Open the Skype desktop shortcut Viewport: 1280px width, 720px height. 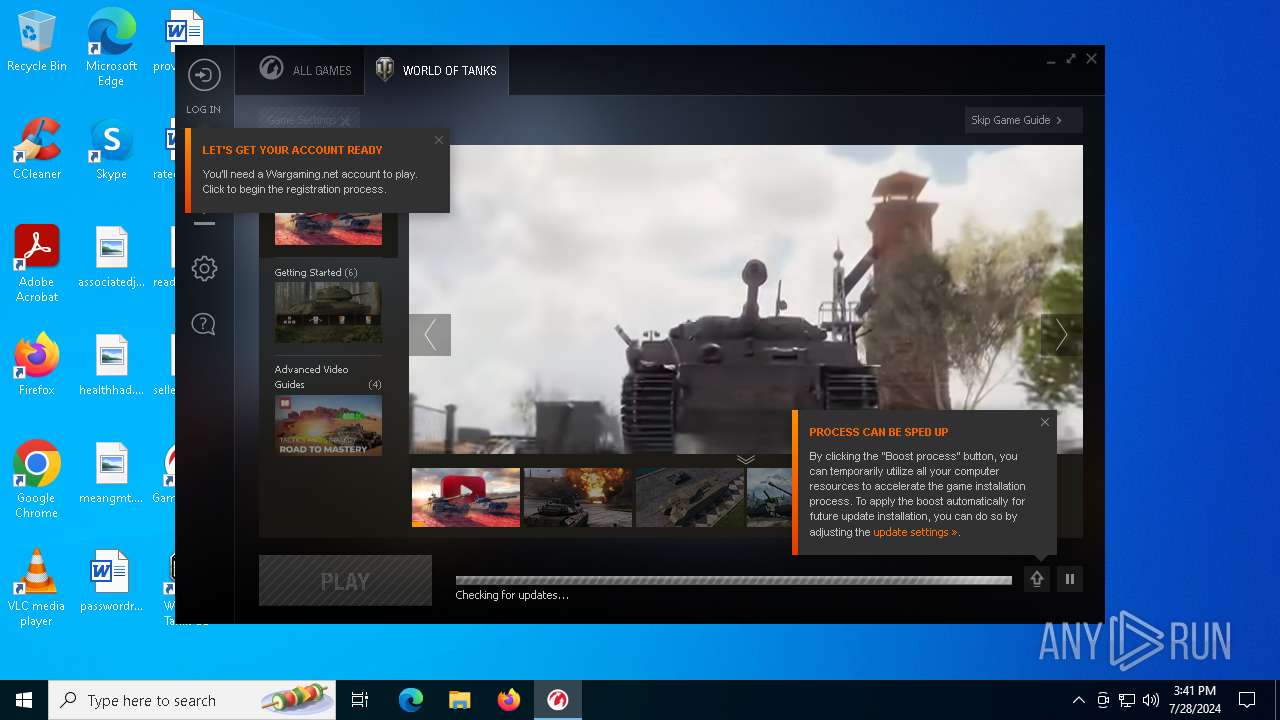coord(111,149)
